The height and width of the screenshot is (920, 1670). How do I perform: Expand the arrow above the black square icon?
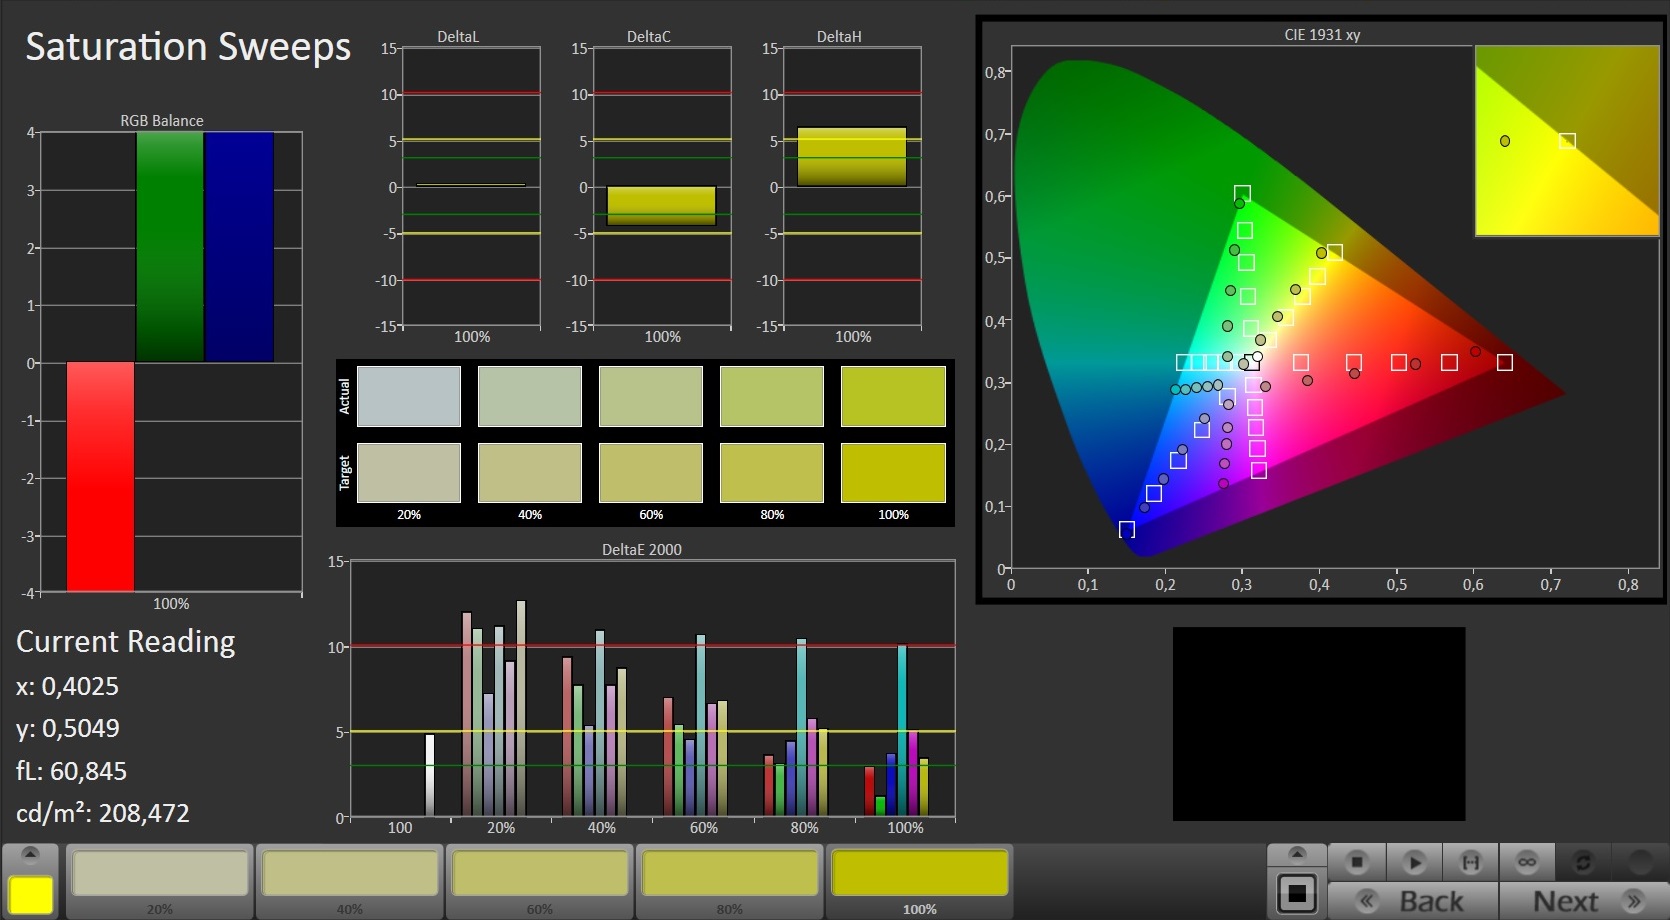click(x=1297, y=854)
